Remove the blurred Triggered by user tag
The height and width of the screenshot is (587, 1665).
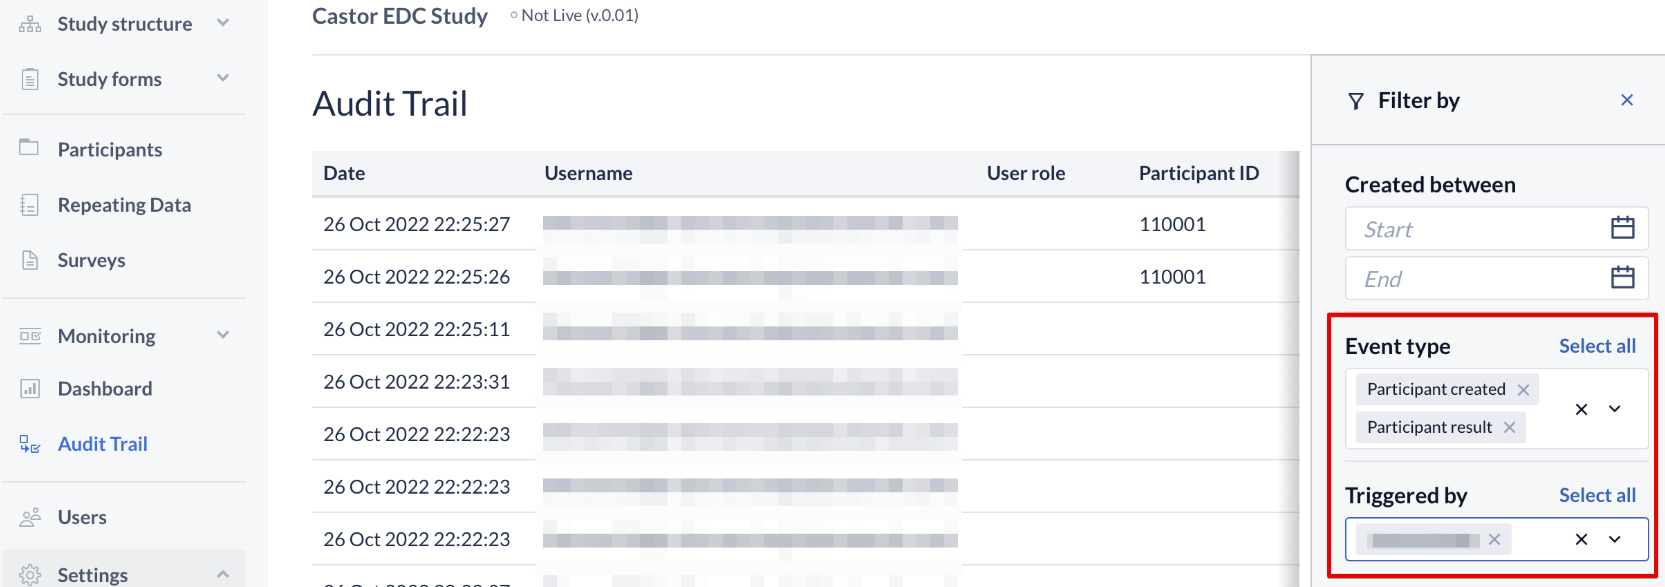(1494, 540)
